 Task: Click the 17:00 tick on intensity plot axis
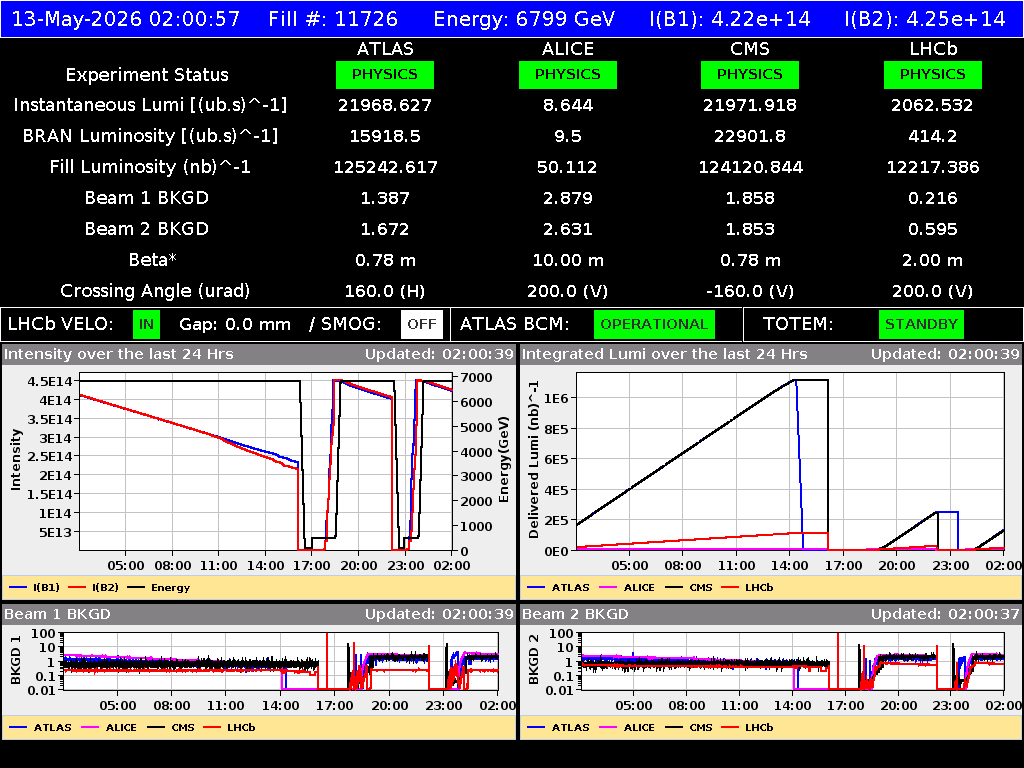[312, 566]
